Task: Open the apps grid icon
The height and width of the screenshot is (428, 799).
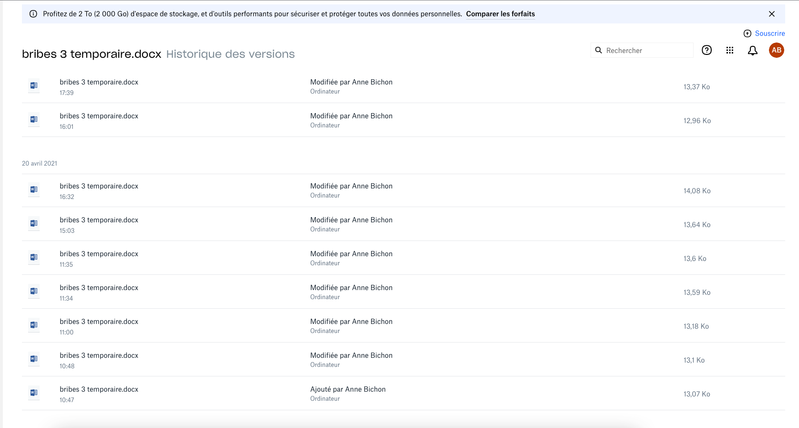Action: (x=730, y=50)
